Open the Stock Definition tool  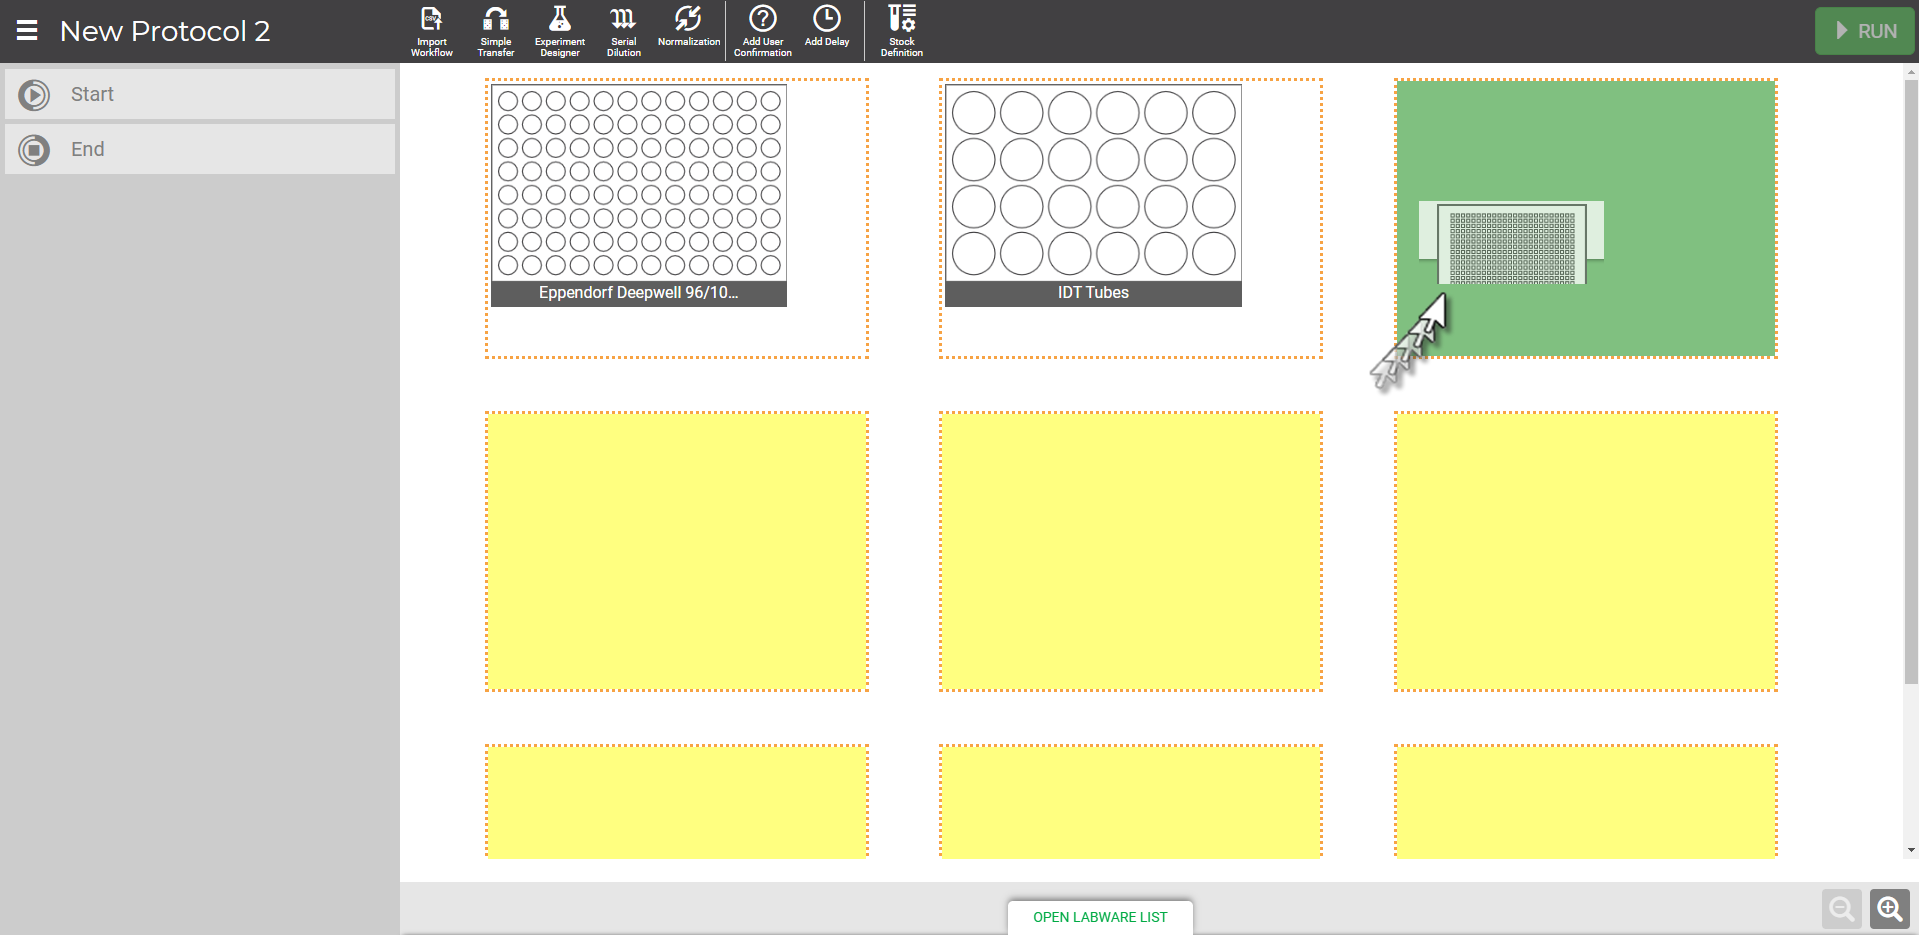click(902, 31)
